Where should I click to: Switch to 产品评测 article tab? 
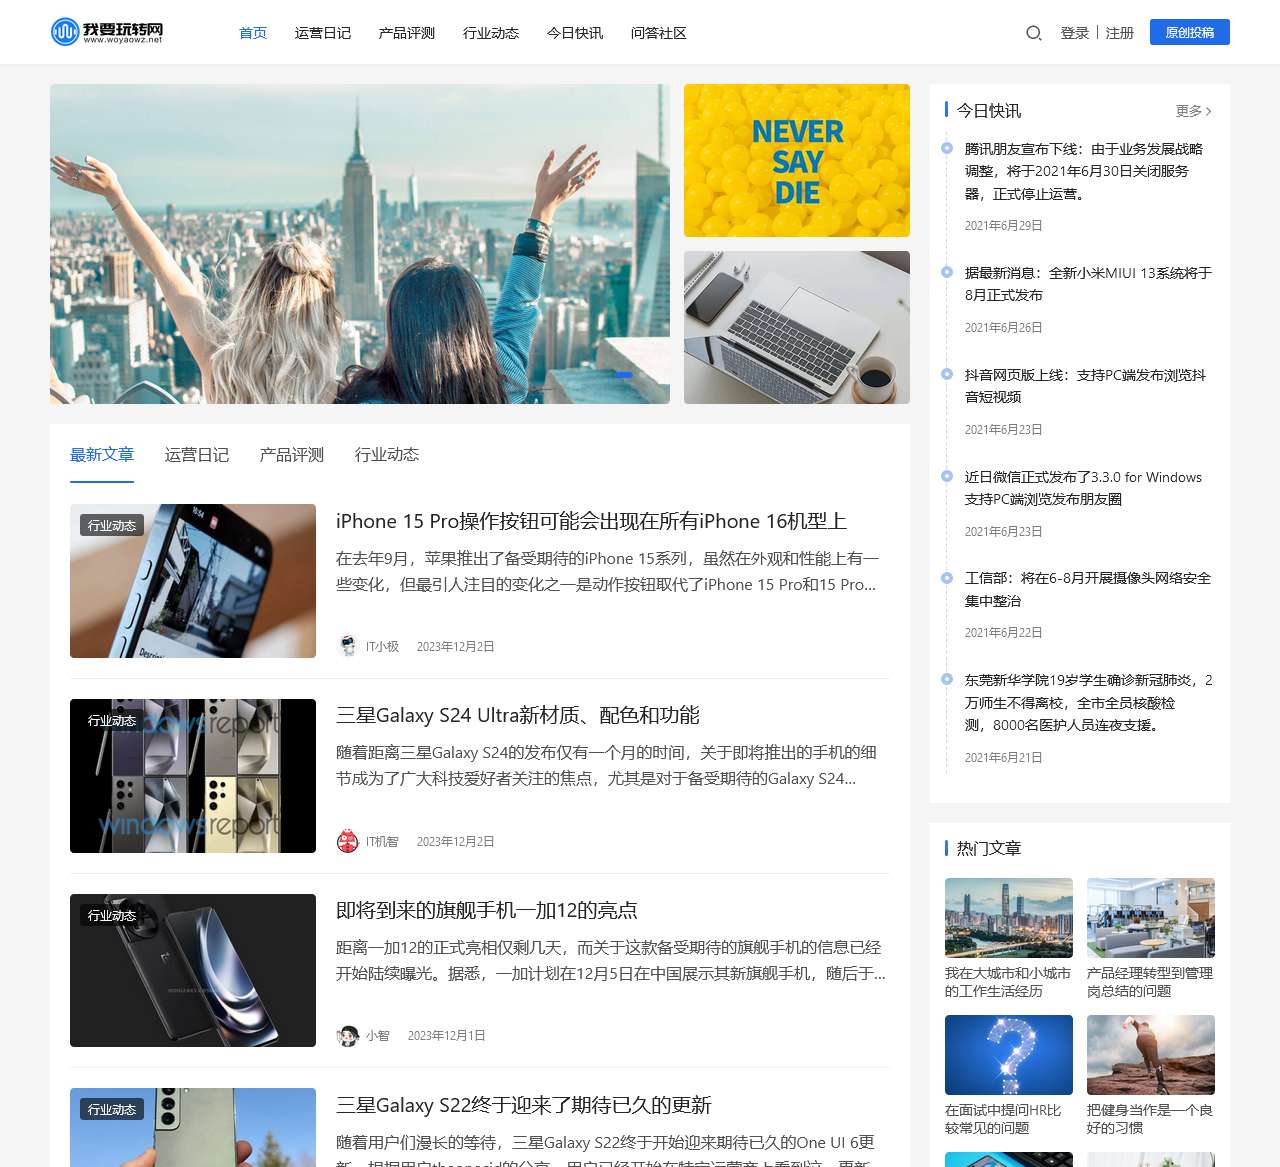tap(292, 455)
